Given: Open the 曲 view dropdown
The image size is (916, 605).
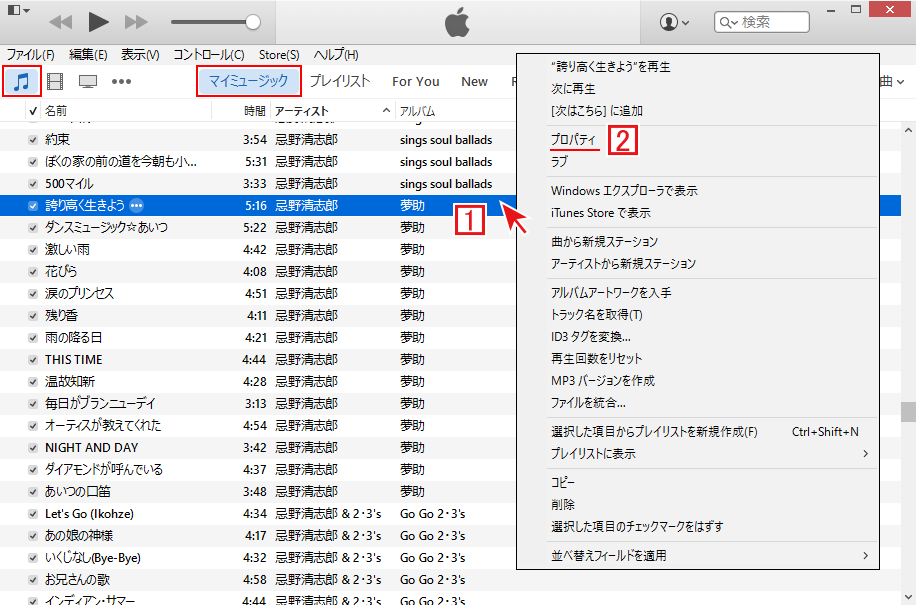Looking at the screenshot, I should click(892, 82).
